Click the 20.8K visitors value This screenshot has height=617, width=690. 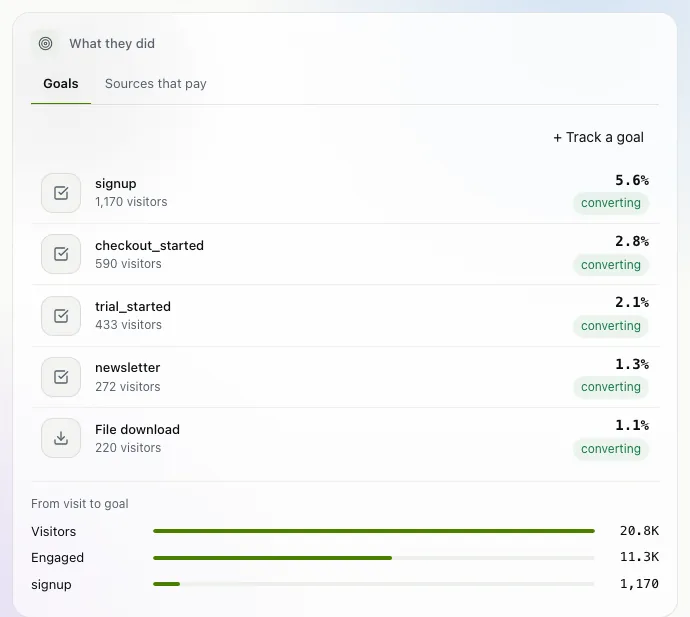point(639,531)
